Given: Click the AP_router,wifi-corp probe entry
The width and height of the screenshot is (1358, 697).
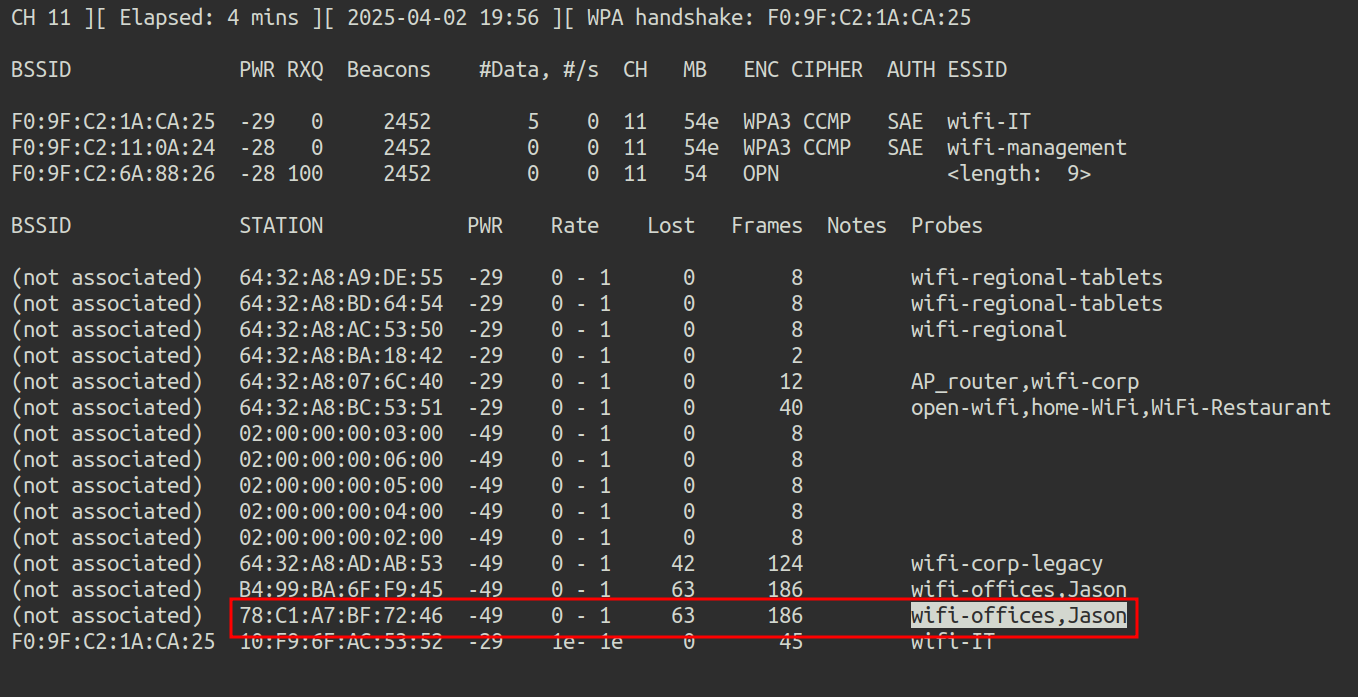Looking at the screenshot, I should [x=1024, y=382].
